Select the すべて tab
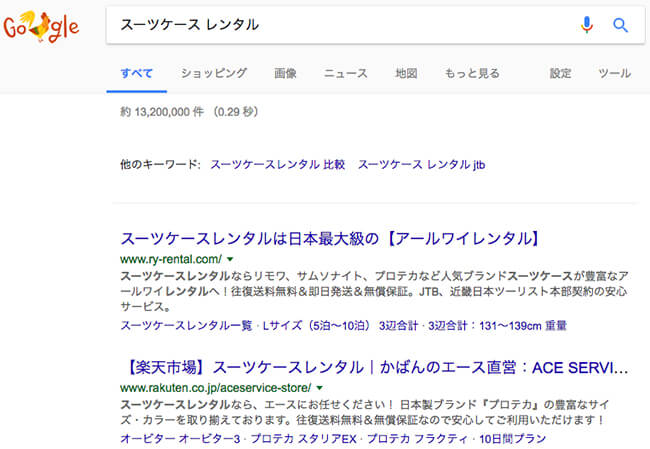The height and width of the screenshot is (449, 650). (x=136, y=74)
